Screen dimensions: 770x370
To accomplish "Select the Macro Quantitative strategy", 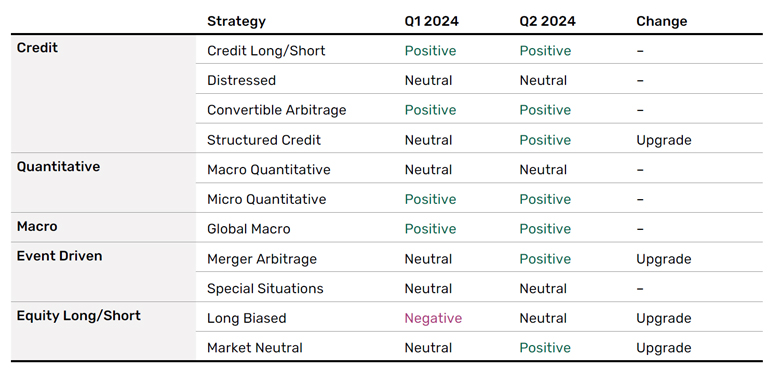I will point(269,170).
